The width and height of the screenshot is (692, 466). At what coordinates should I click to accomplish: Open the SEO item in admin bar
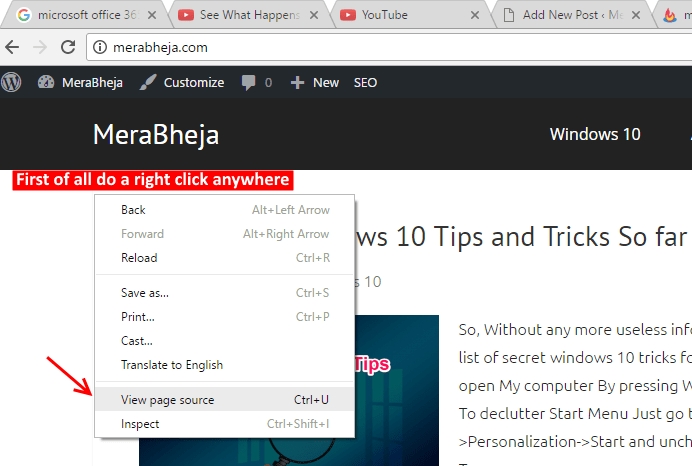[365, 83]
